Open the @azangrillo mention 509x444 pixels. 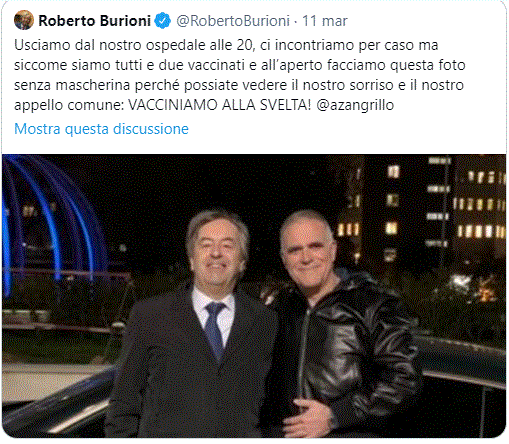355,105
